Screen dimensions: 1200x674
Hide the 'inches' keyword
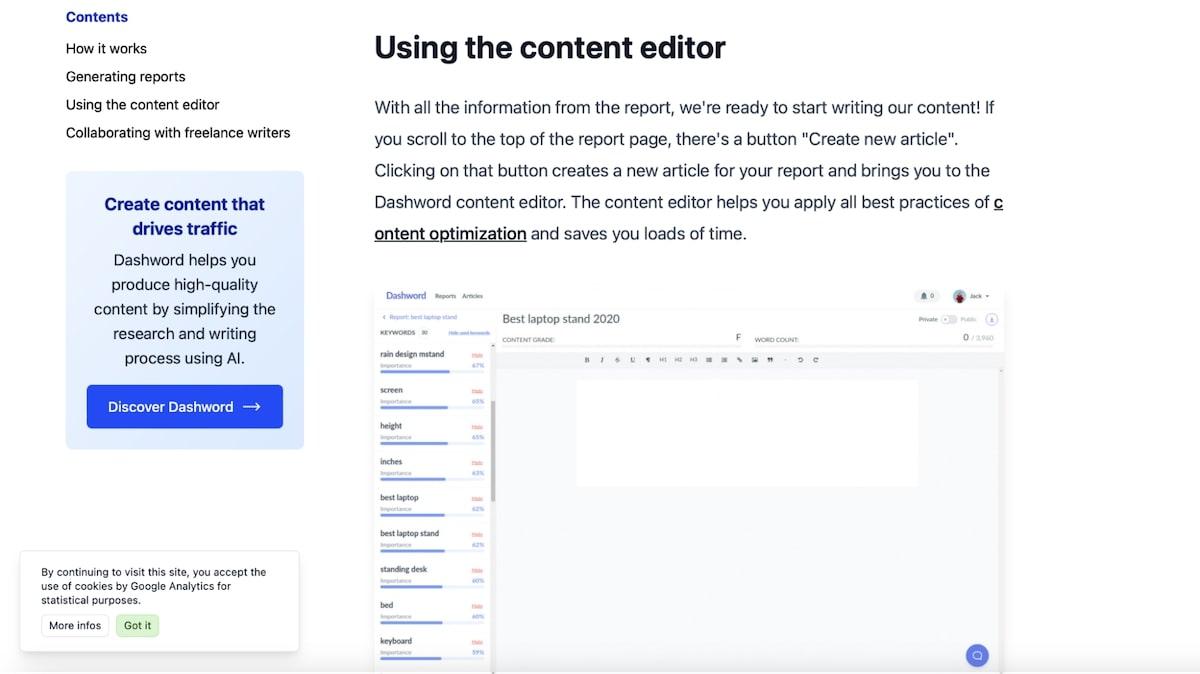coord(477,463)
